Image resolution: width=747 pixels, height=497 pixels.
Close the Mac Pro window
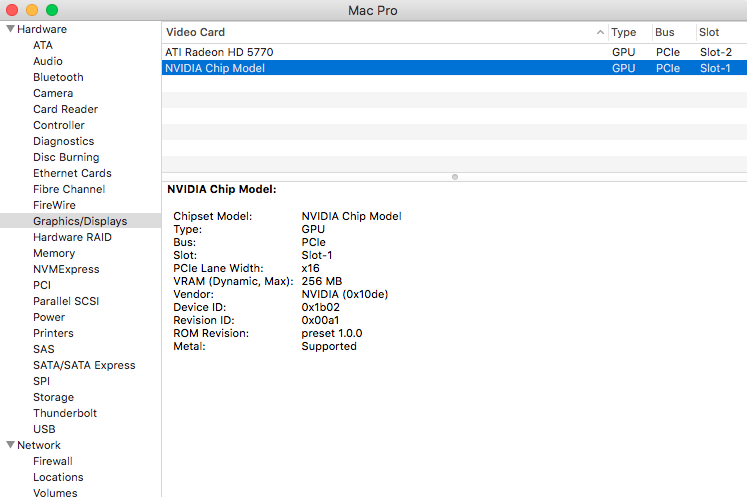pos(12,10)
